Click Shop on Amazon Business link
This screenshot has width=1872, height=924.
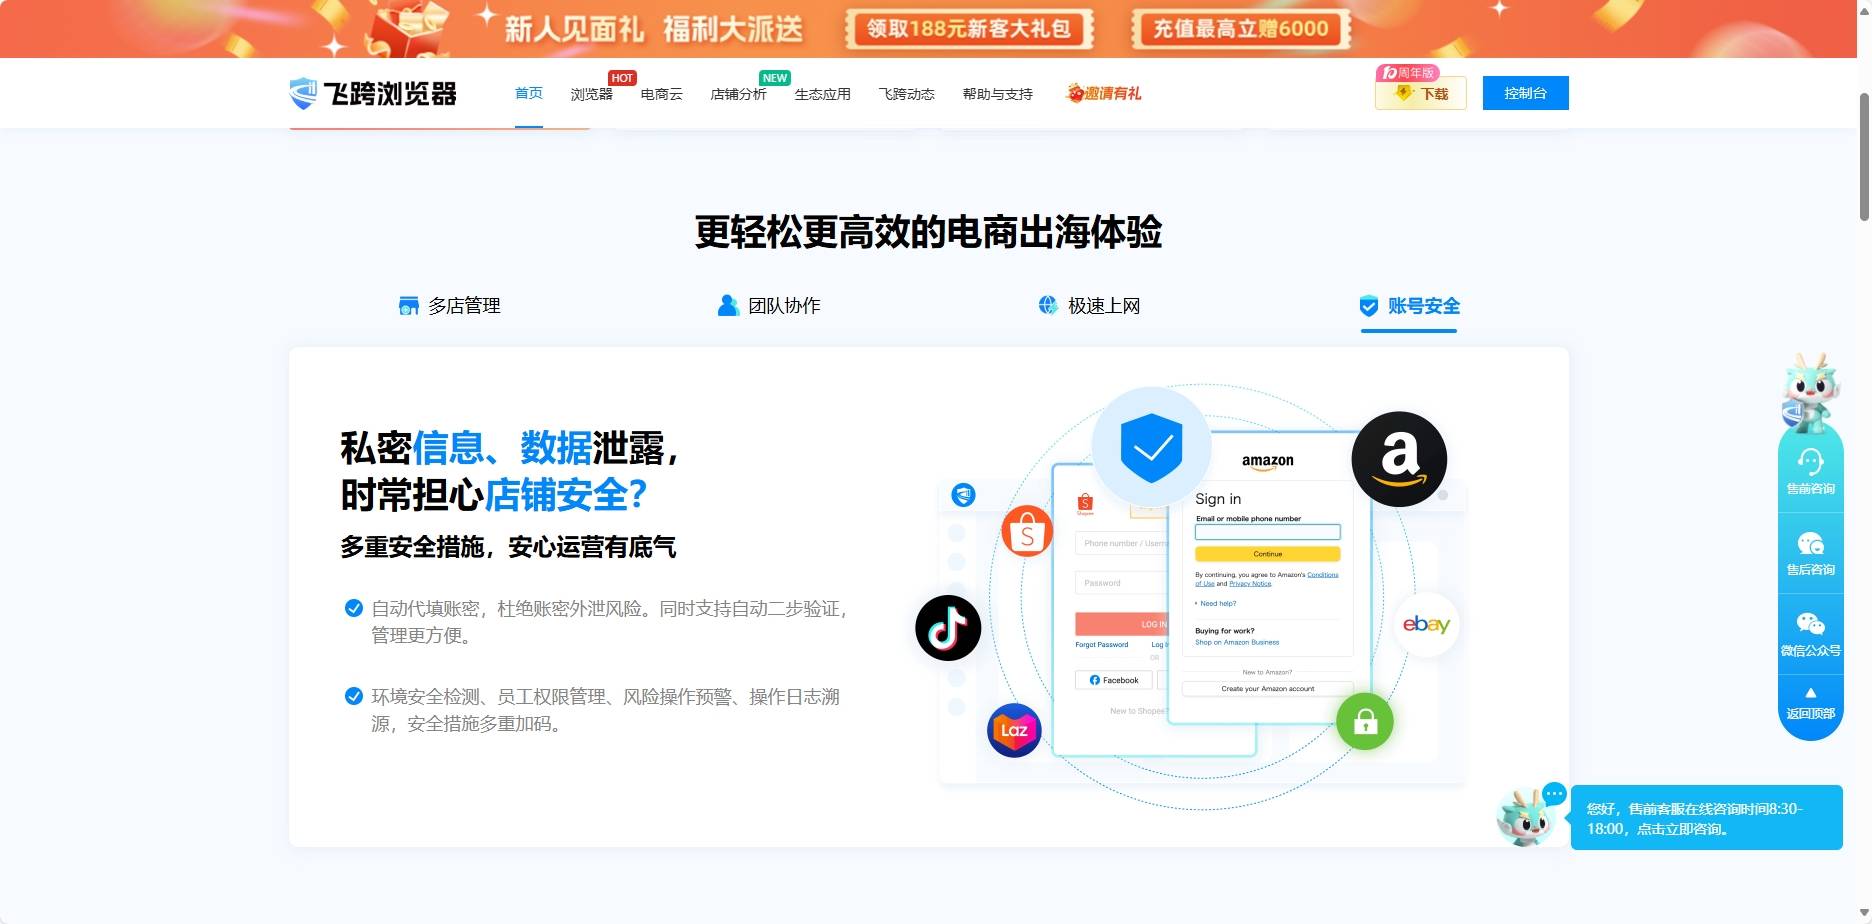click(1237, 642)
